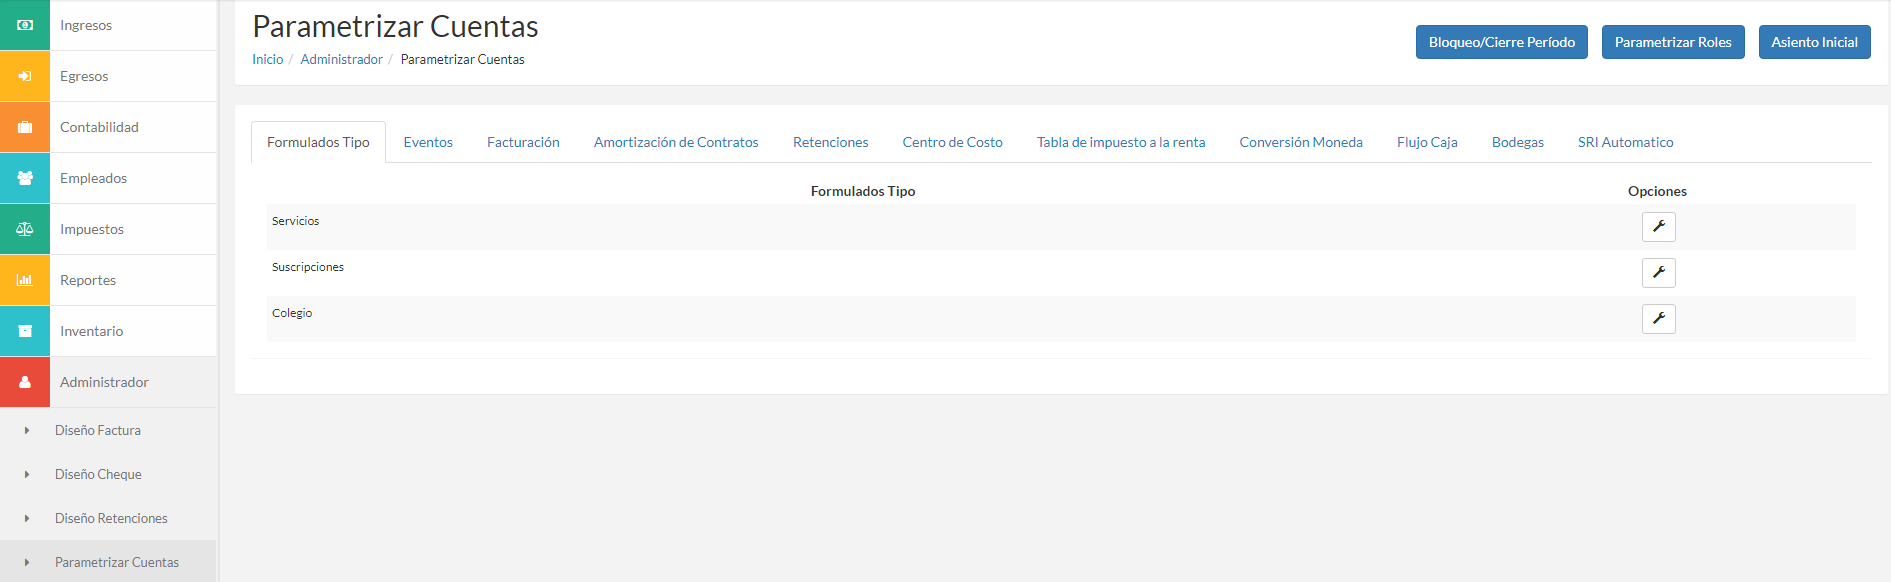Open the Ingresos sidebar menu
This screenshot has width=1891, height=582.
pyautogui.click(x=108, y=25)
